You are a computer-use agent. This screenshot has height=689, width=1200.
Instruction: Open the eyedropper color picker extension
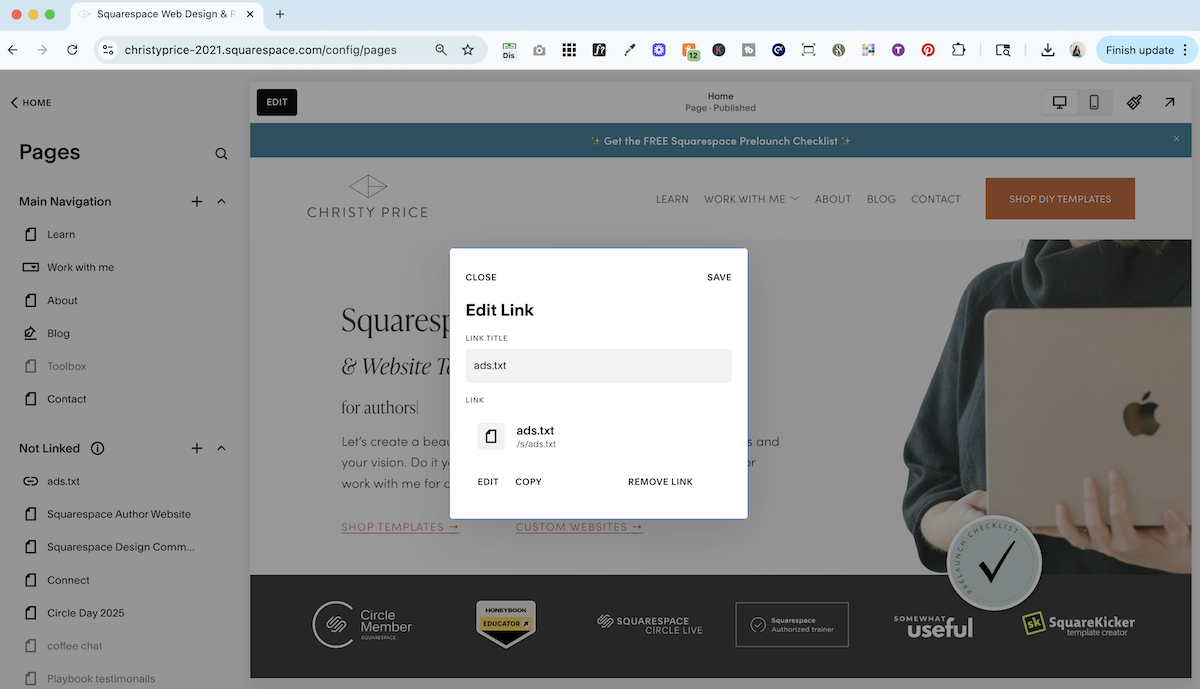point(629,49)
